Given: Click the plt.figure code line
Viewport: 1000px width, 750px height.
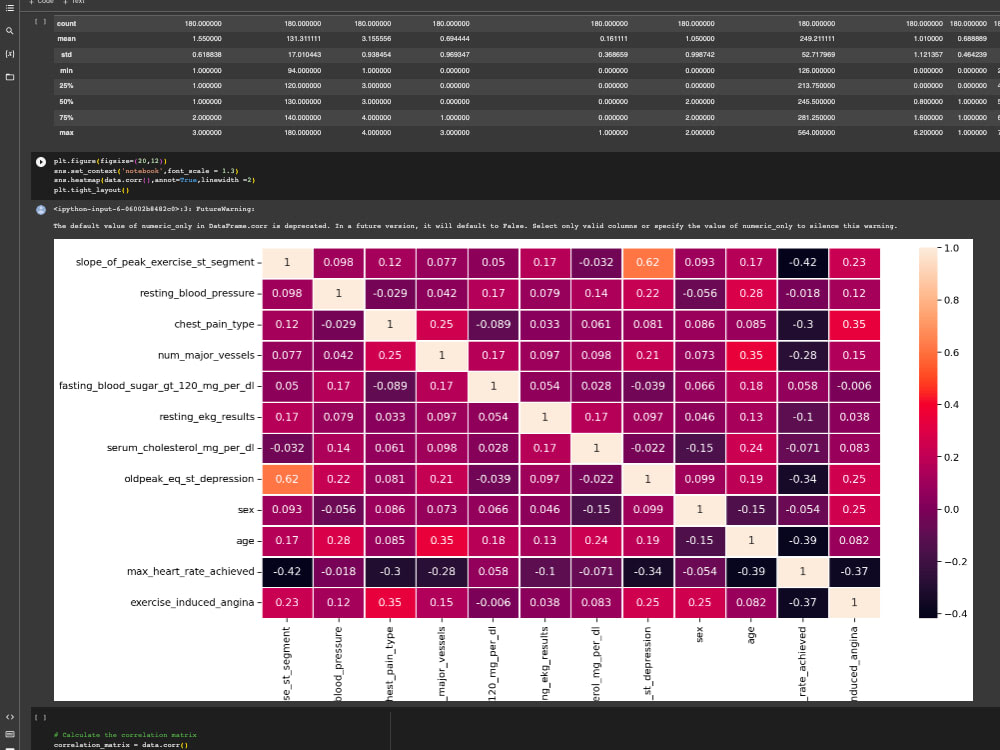Looking at the screenshot, I should [110, 161].
